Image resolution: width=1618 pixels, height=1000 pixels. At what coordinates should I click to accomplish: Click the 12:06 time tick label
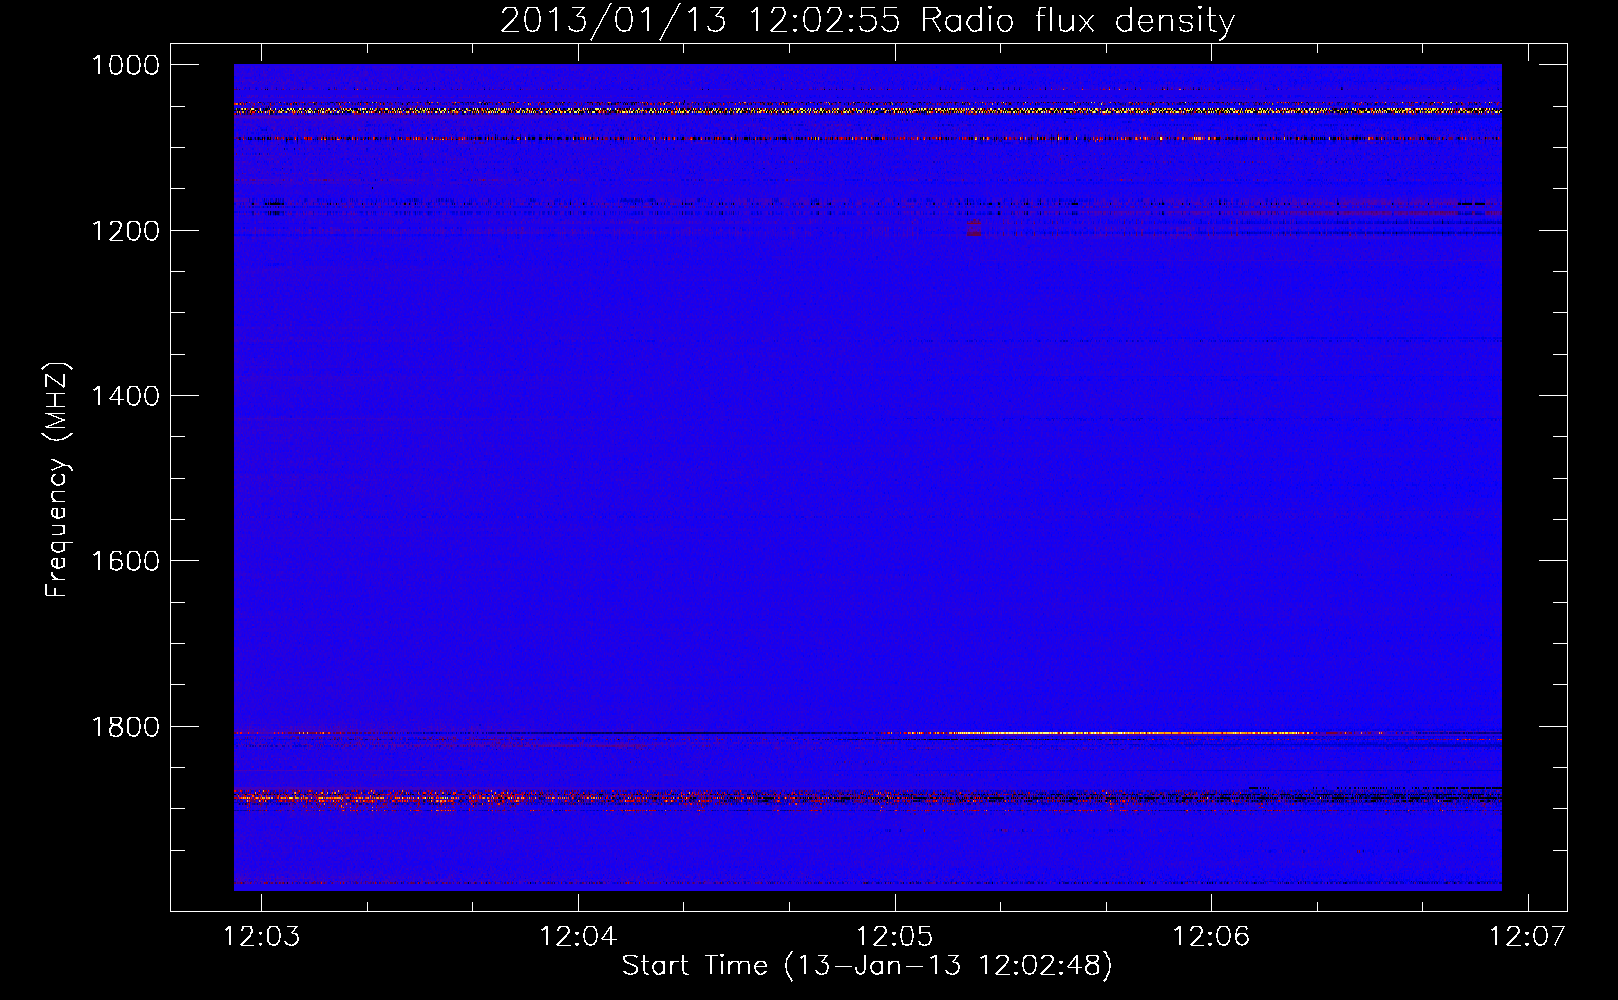pos(1211,936)
